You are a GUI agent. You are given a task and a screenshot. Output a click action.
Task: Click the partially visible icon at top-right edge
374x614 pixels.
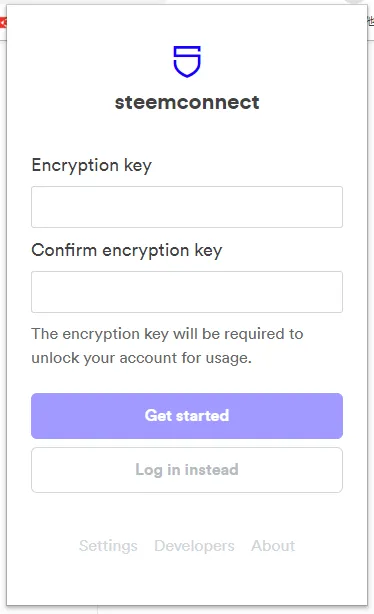point(370,21)
